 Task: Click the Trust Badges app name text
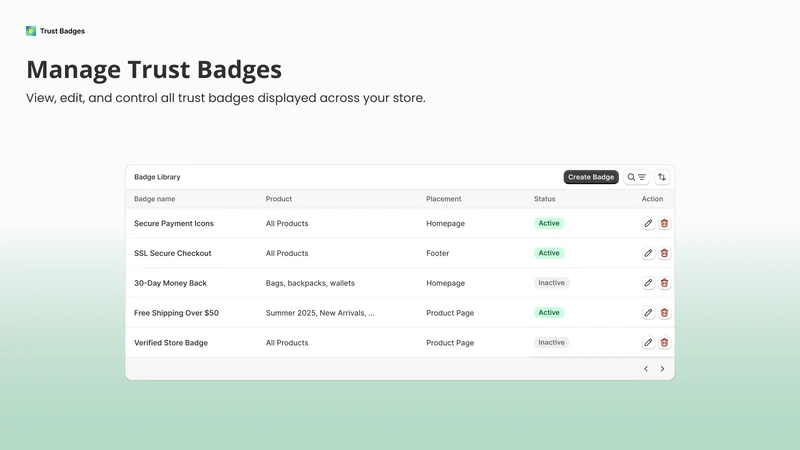(62, 31)
